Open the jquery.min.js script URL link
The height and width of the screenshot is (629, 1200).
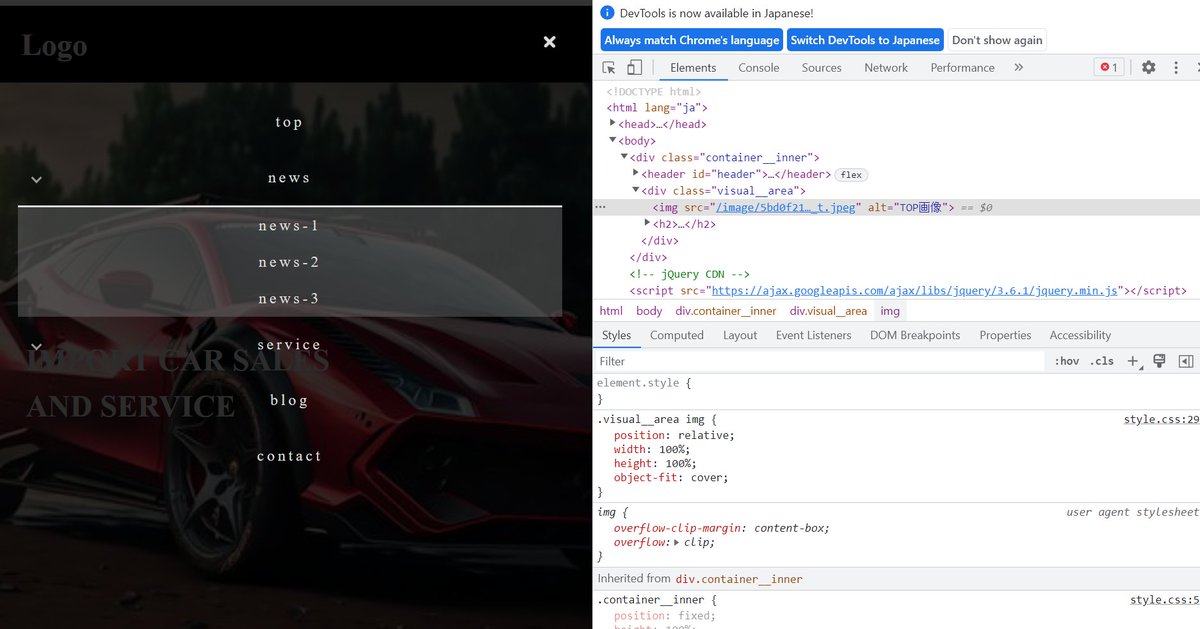(913, 291)
